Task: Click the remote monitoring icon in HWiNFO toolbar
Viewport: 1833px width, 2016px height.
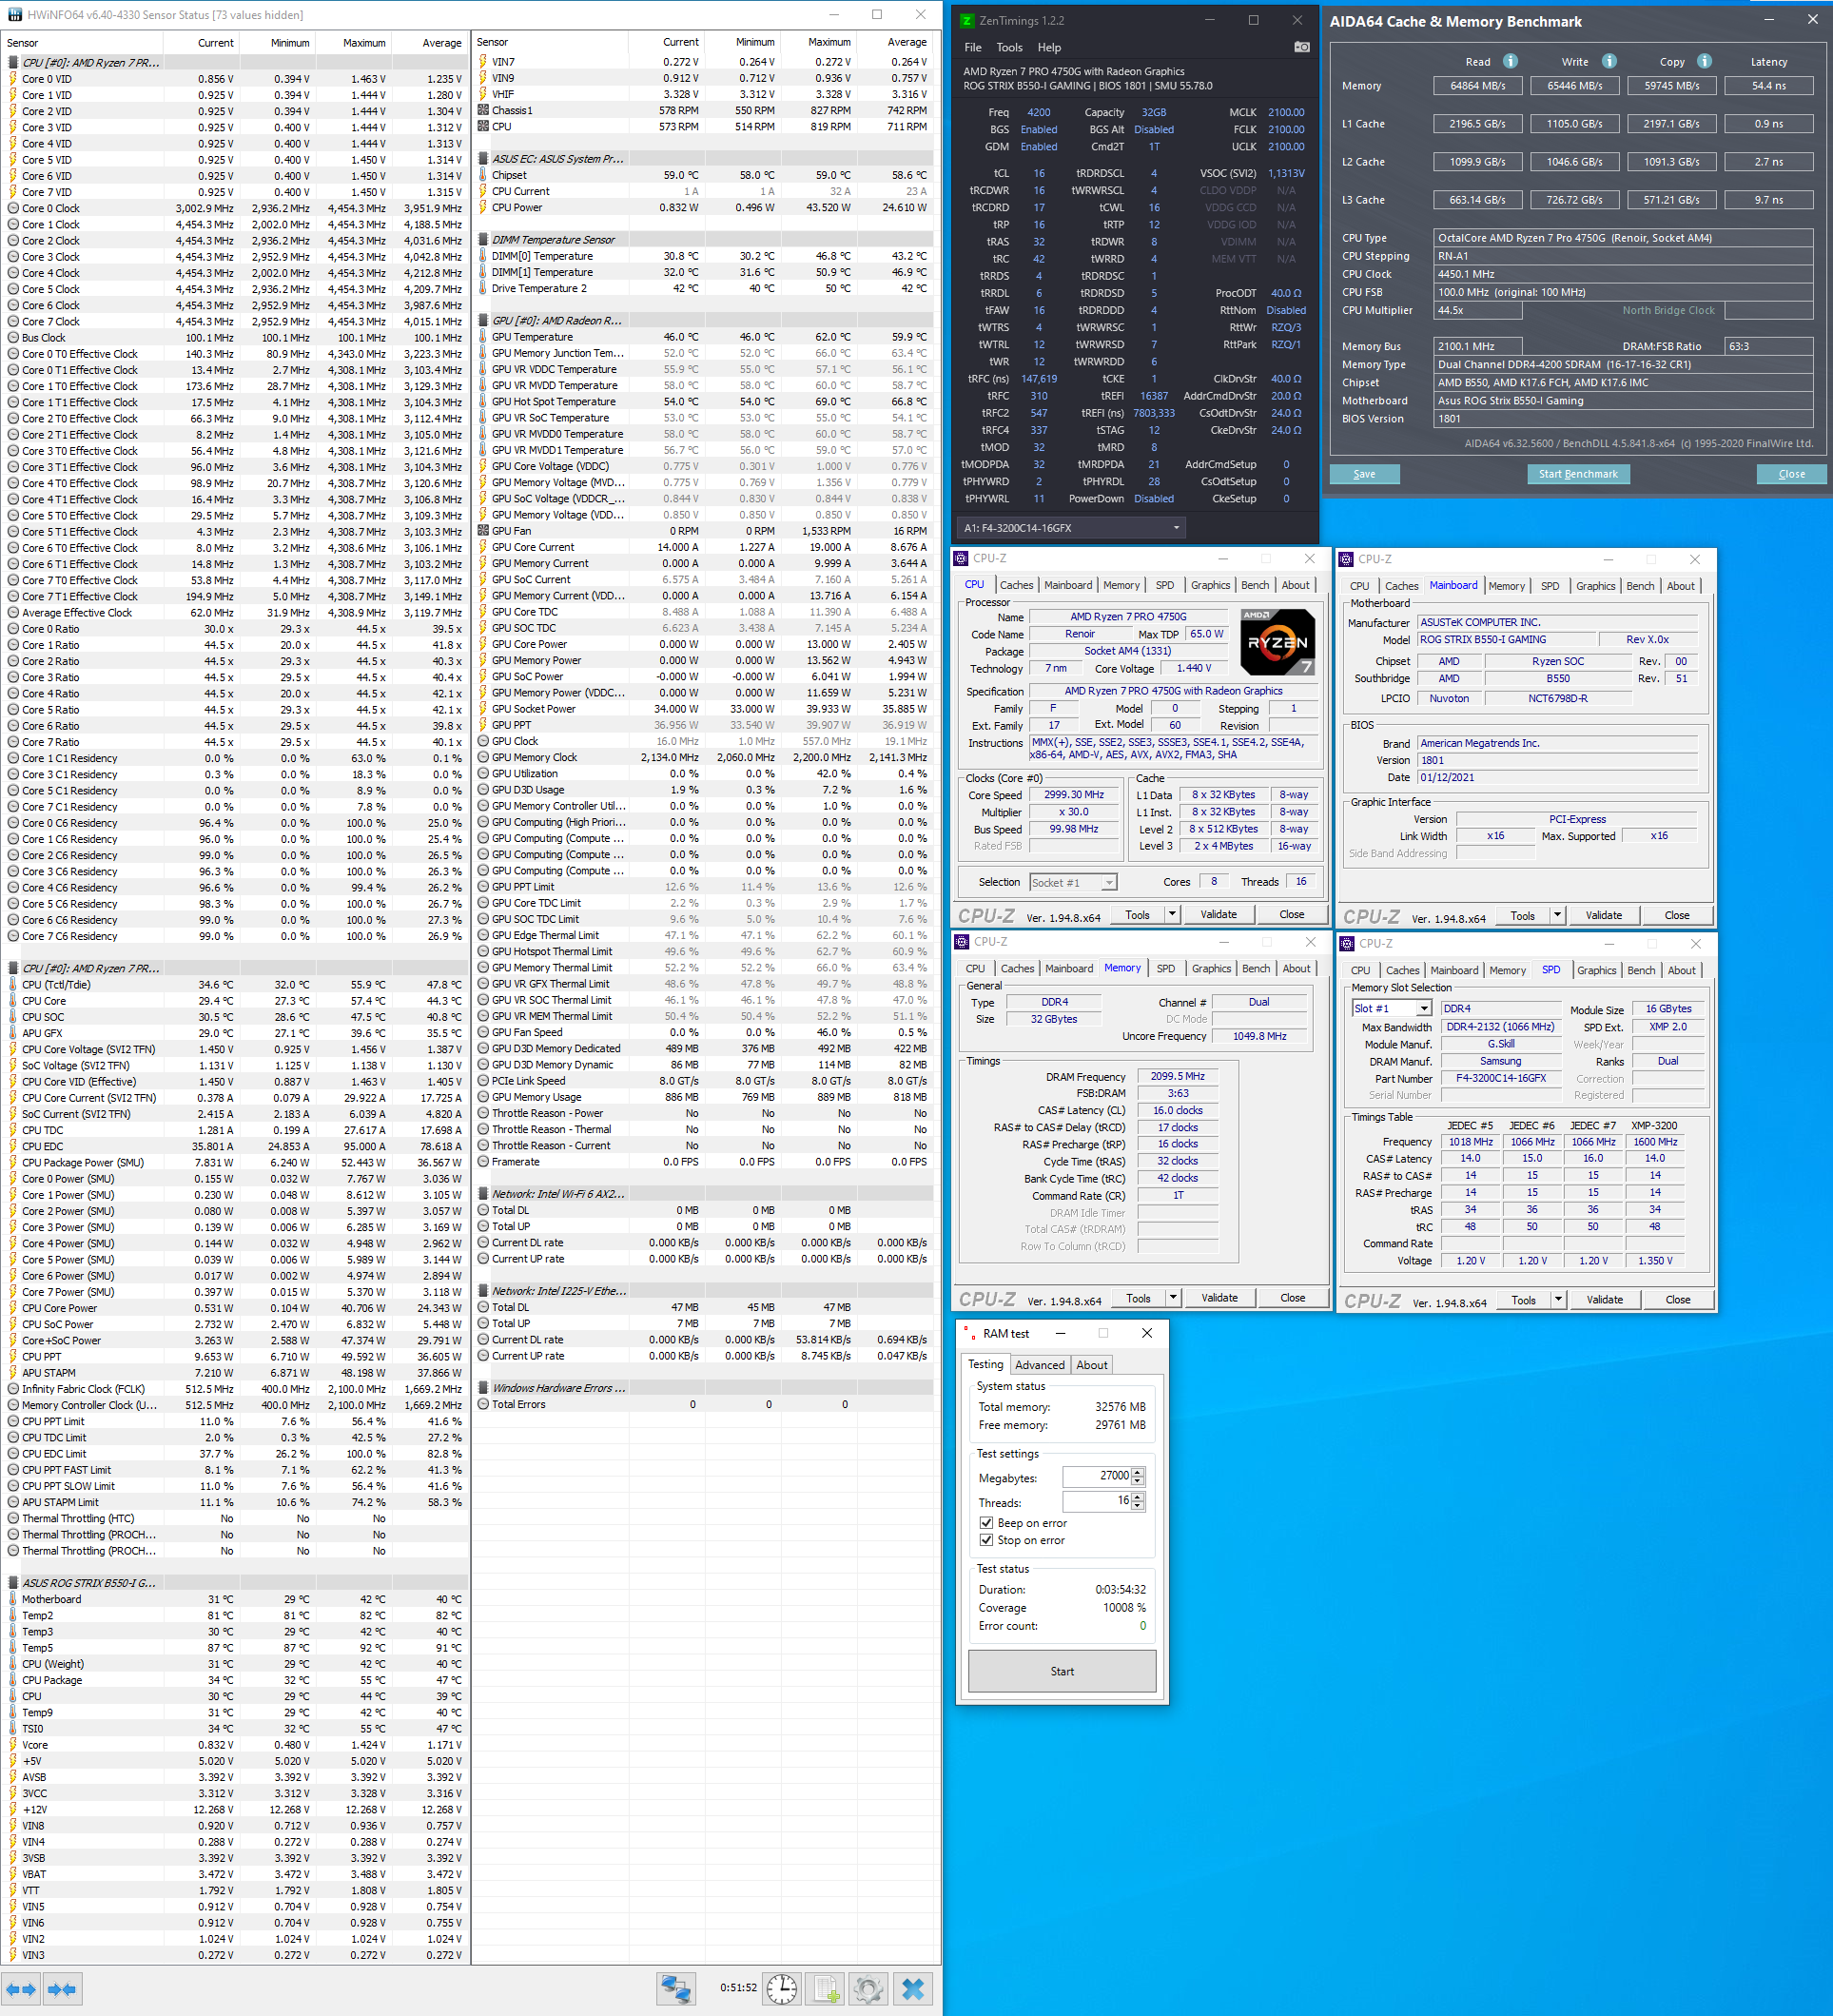Action: (x=677, y=1989)
